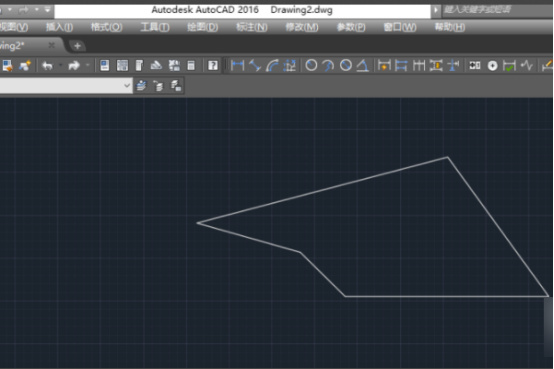Open the 标注(N) dimension menu
The image size is (554, 369).
pyautogui.click(x=252, y=27)
